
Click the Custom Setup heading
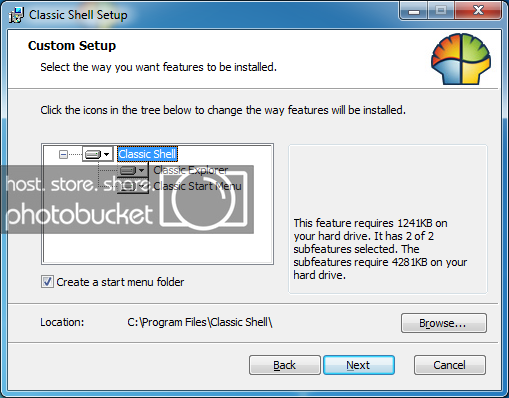point(72,46)
